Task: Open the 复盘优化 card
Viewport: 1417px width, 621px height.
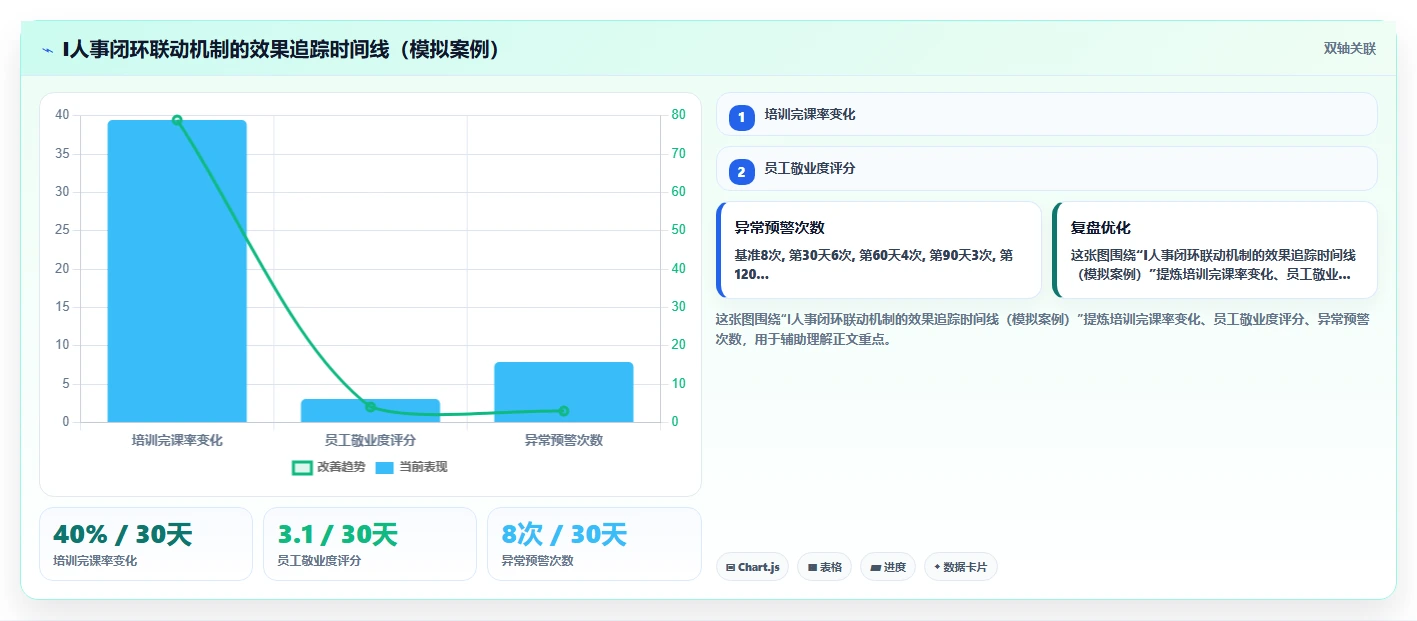Action: coord(1215,250)
